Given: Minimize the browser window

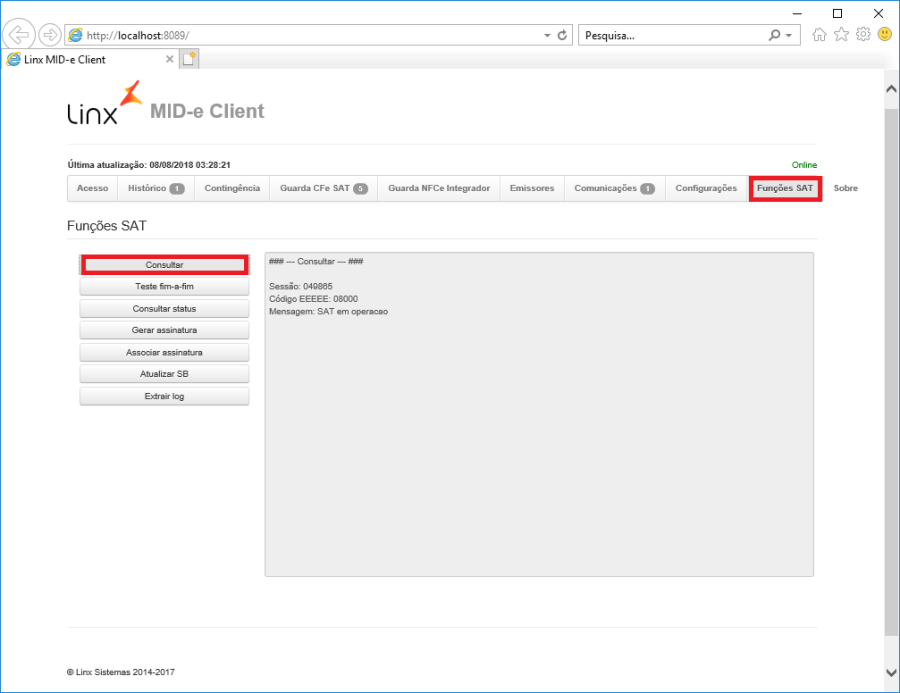Looking at the screenshot, I should [x=797, y=13].
